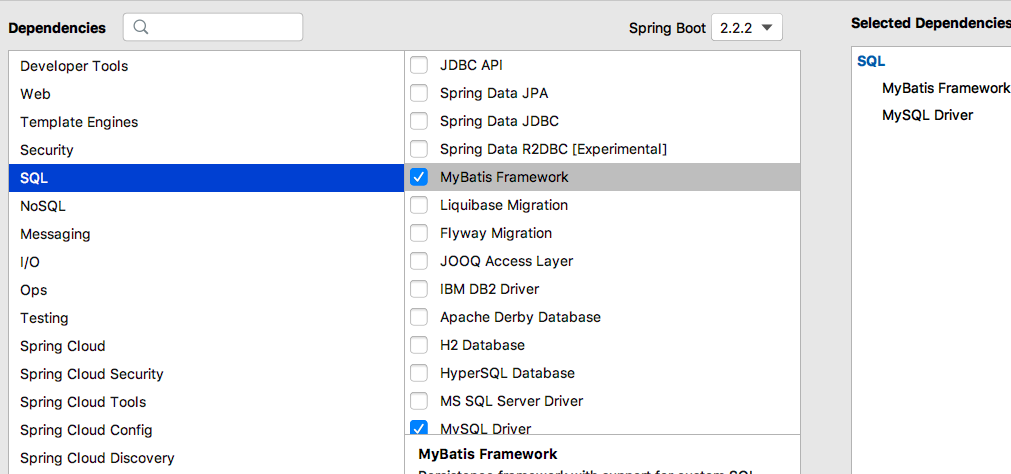Enable Flyway Migration dependency
Screen dimensions: 1011x474
[419, 233]
